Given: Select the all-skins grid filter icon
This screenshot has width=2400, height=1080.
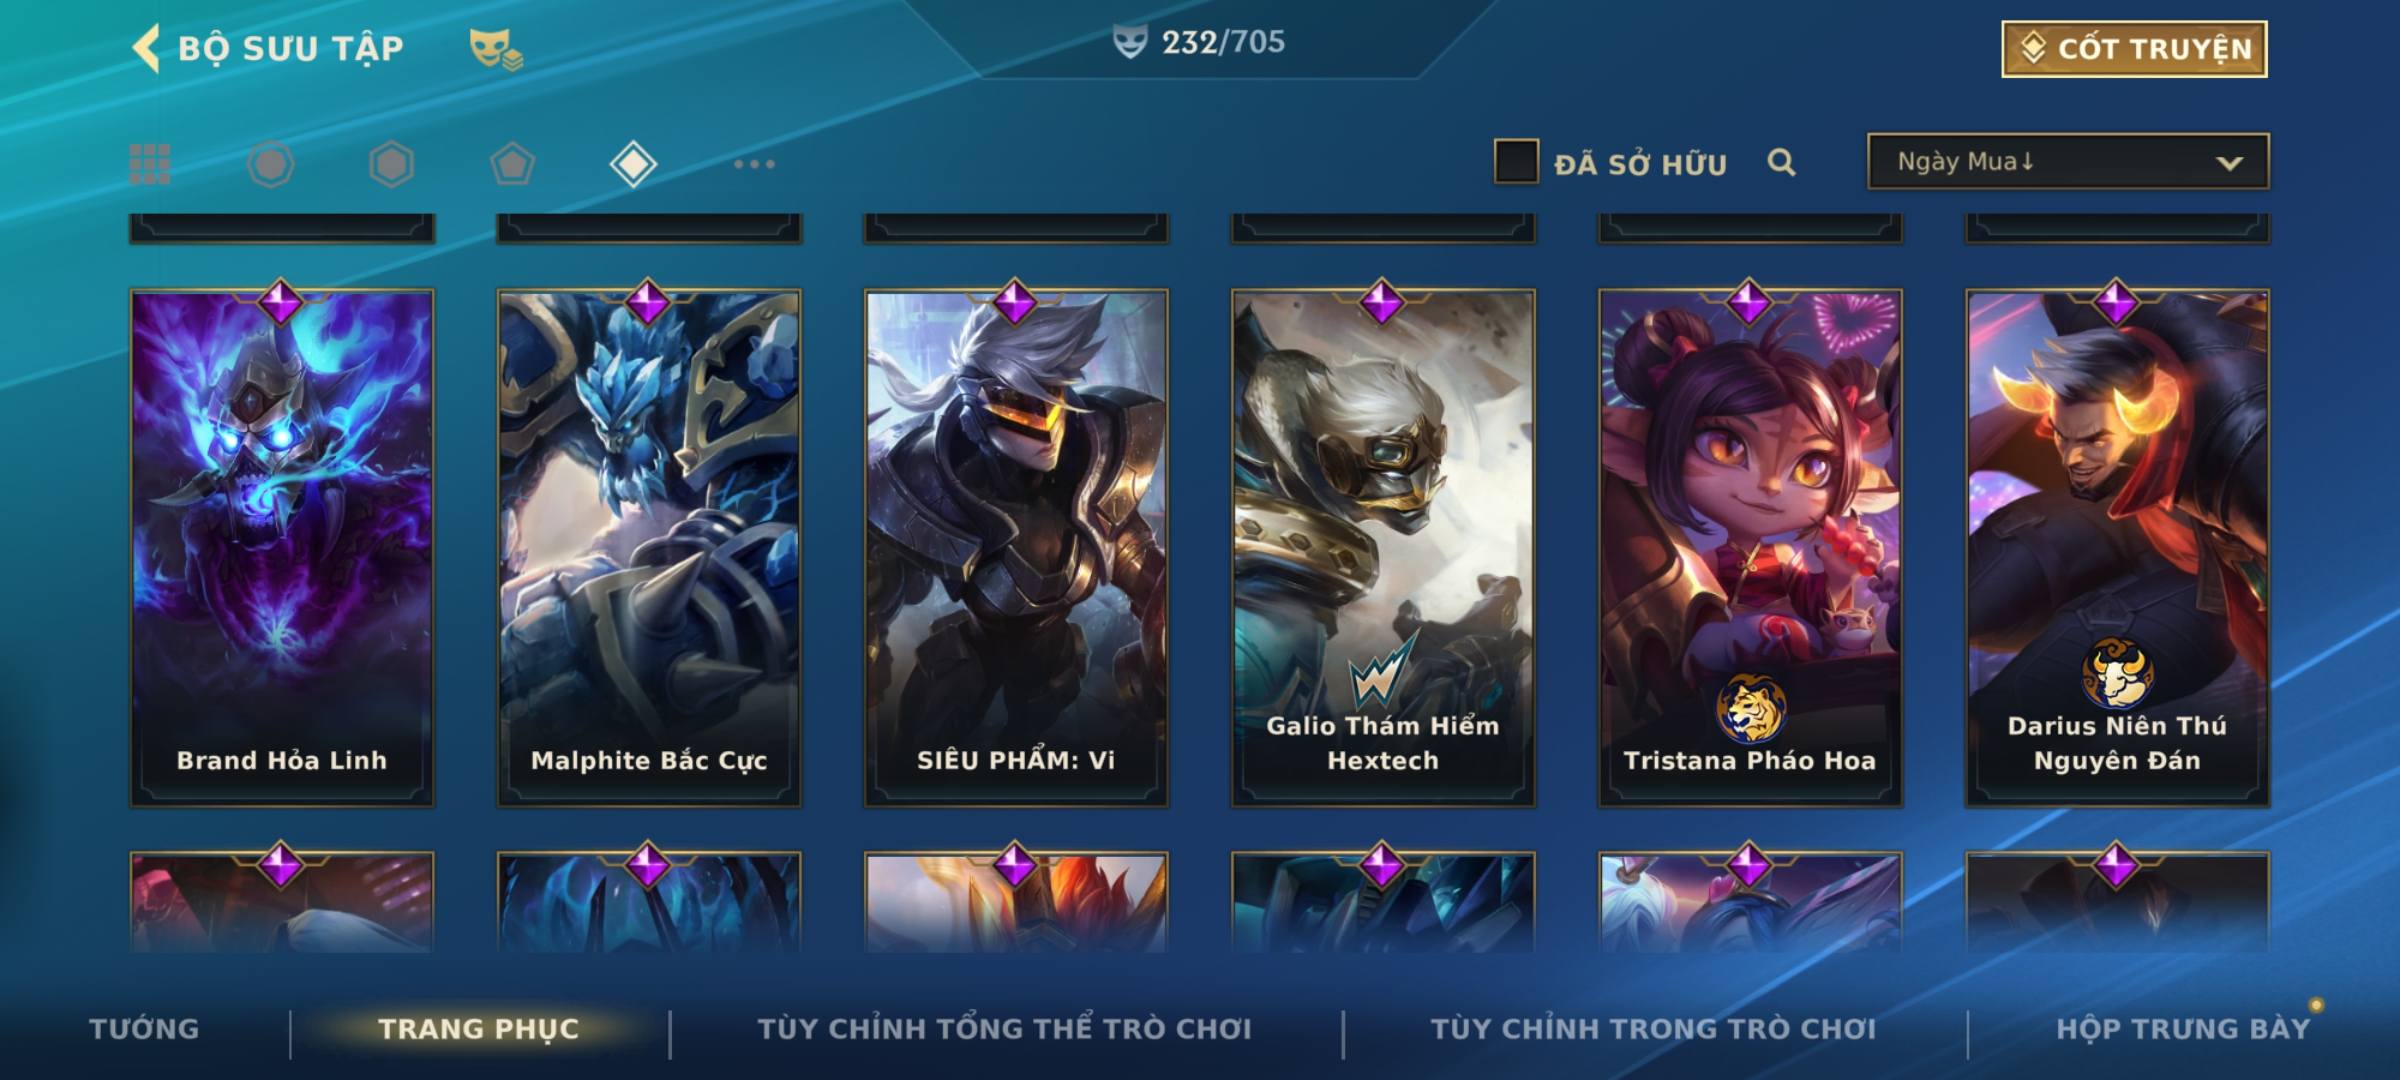Looking at the screenshot, I should tap(150, 164).
